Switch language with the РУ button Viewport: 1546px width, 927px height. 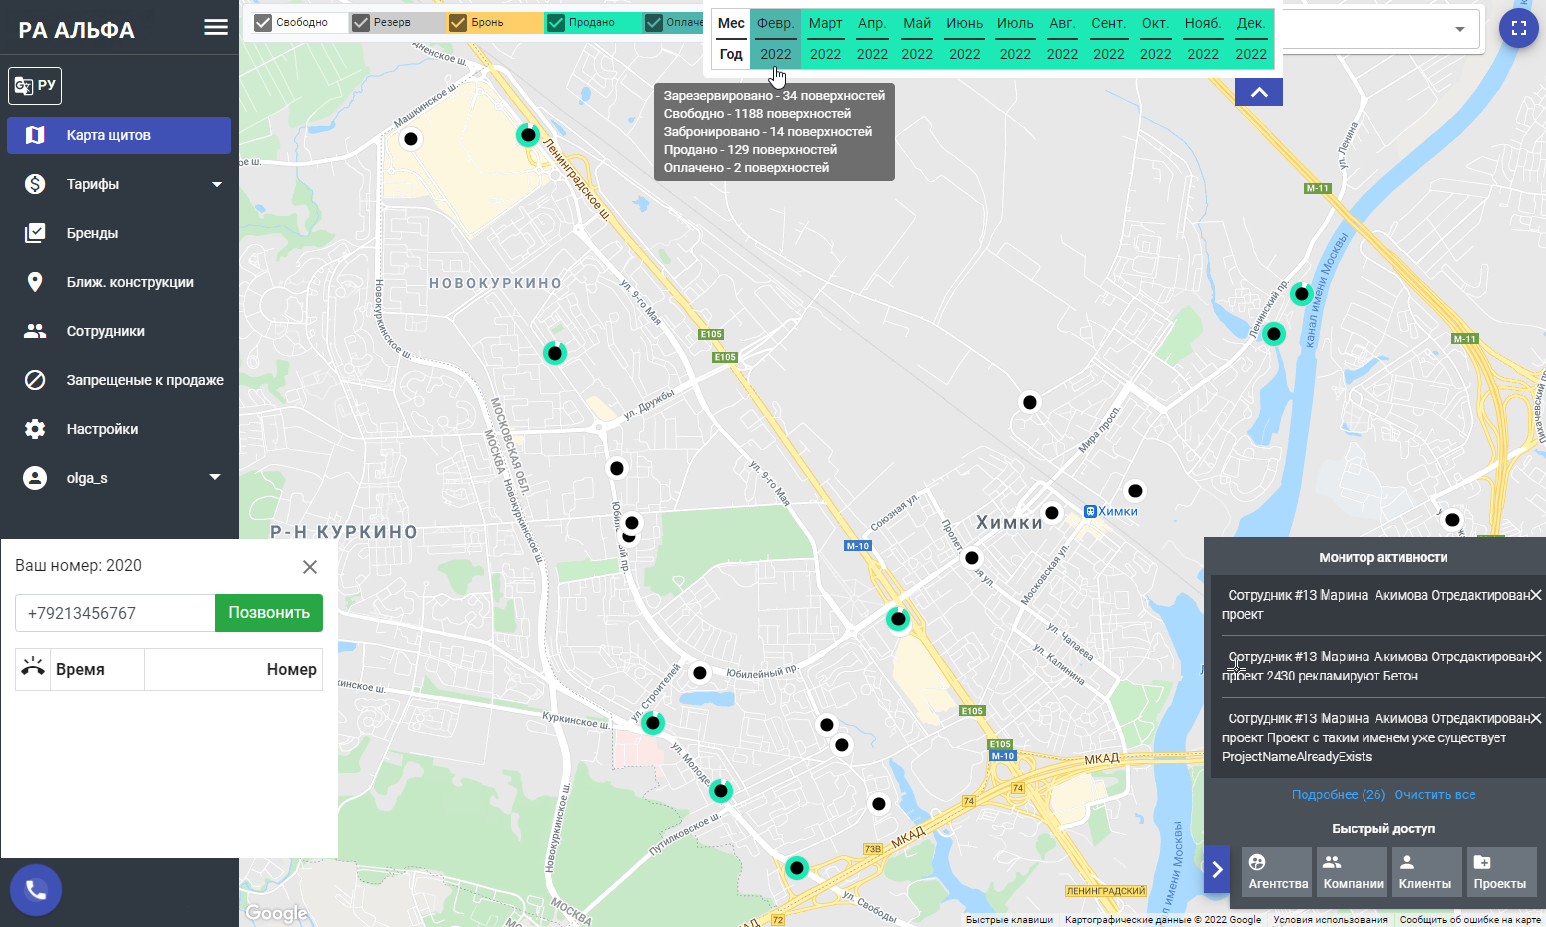point(35,86)
